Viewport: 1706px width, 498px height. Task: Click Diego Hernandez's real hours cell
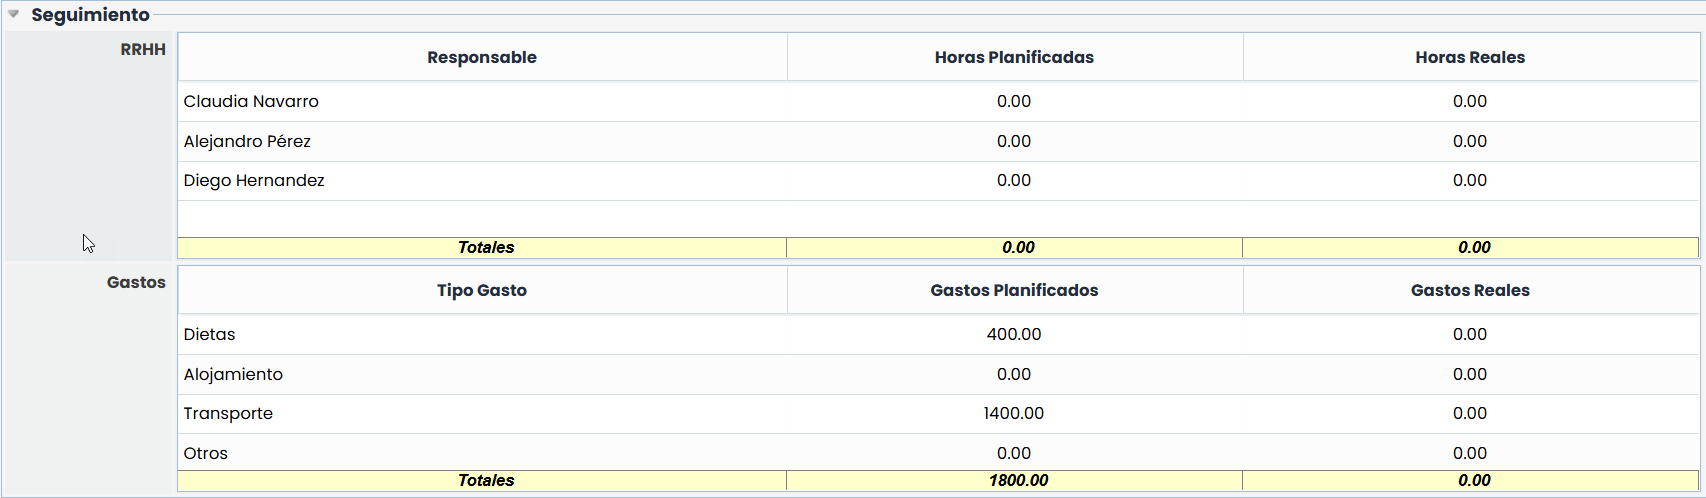point(1470,180)
